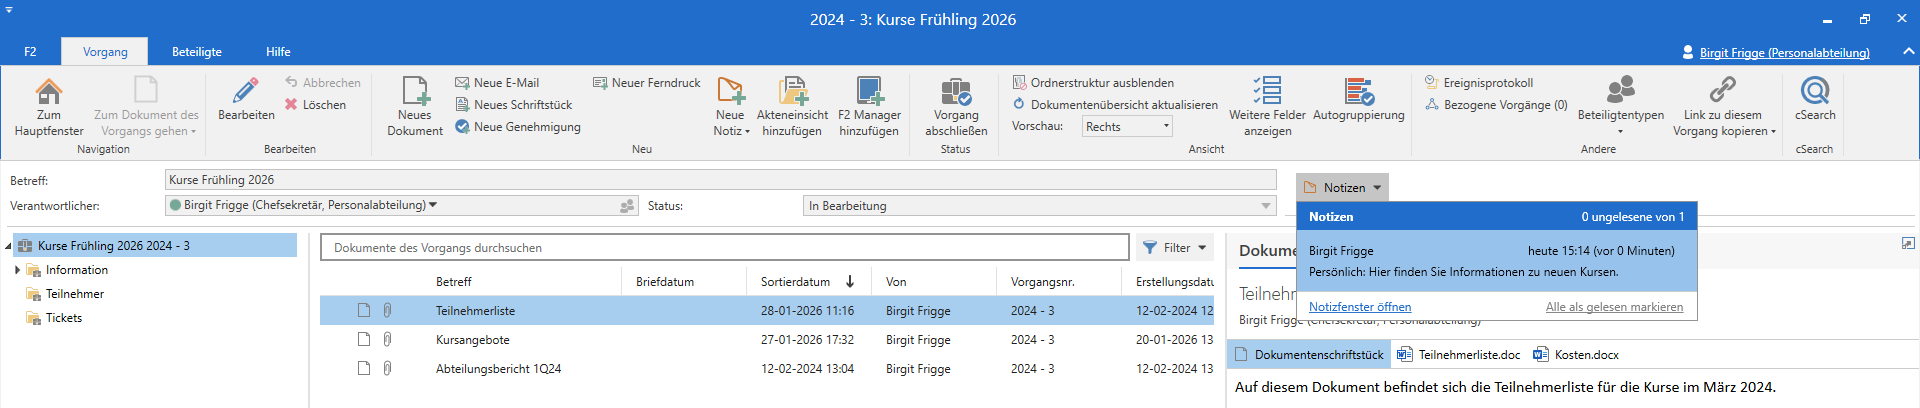The height and width of the screenshot is (408, 1920).
Task: Collapse the ribbon with the chevron
Action: coord(1908,52)
